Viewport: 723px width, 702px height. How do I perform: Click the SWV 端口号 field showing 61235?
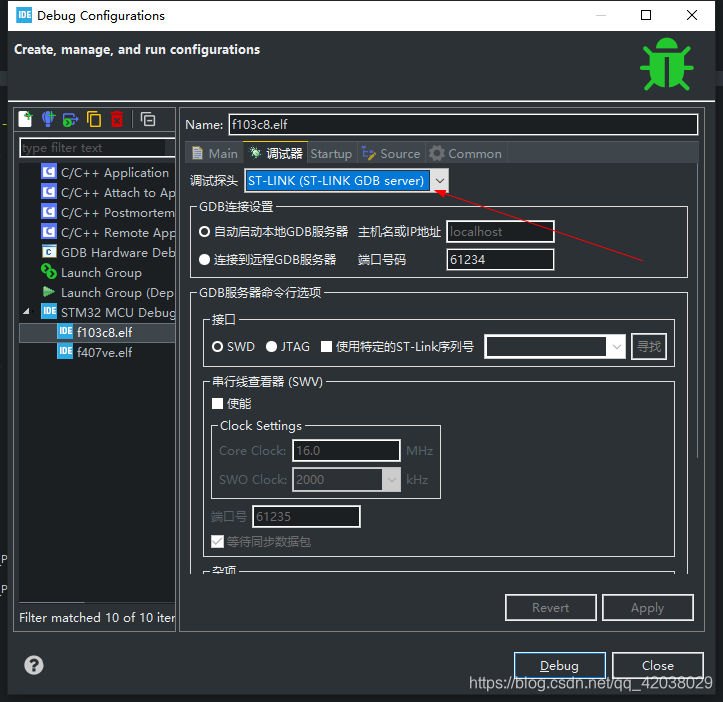[306, 517]
